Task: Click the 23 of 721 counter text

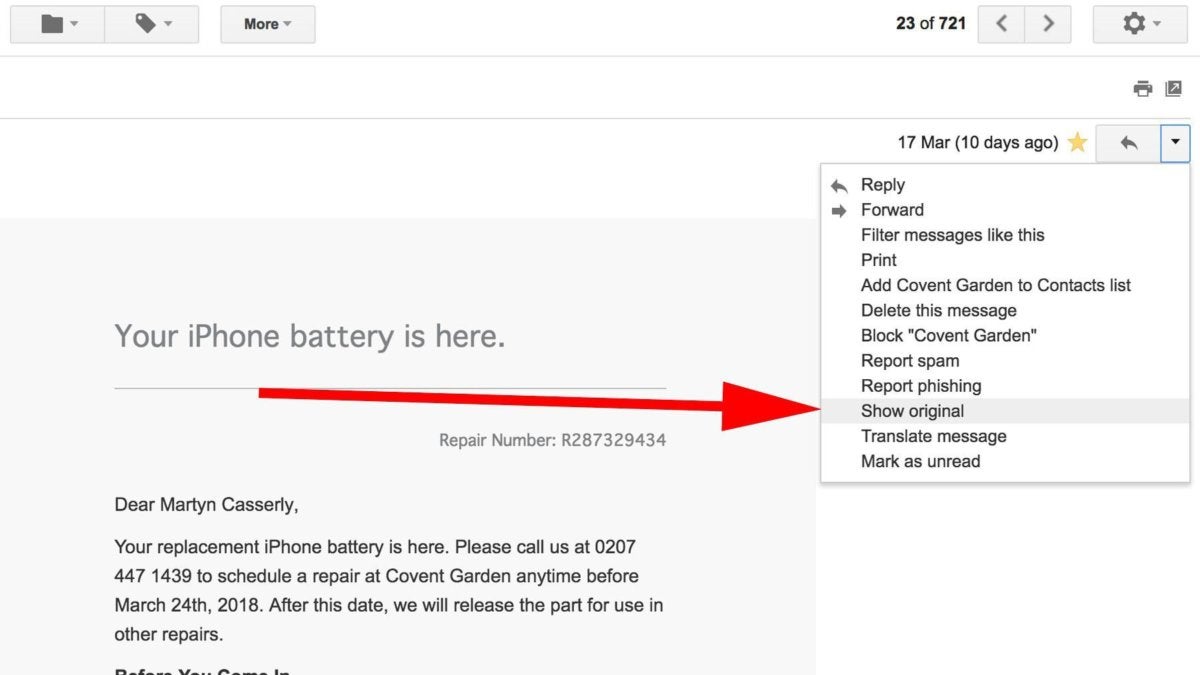Action: (x=931, y=23)
